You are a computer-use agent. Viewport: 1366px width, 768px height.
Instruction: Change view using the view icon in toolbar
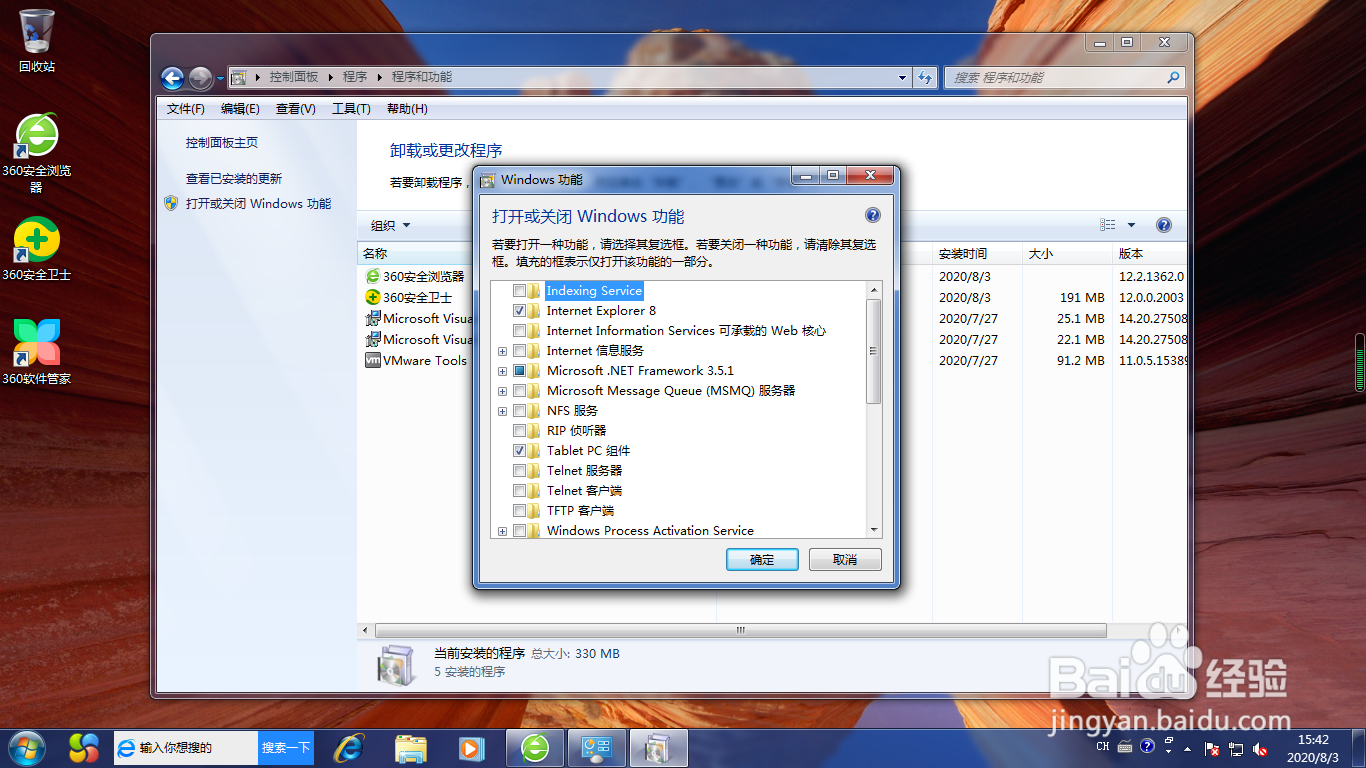point(1108,225)
